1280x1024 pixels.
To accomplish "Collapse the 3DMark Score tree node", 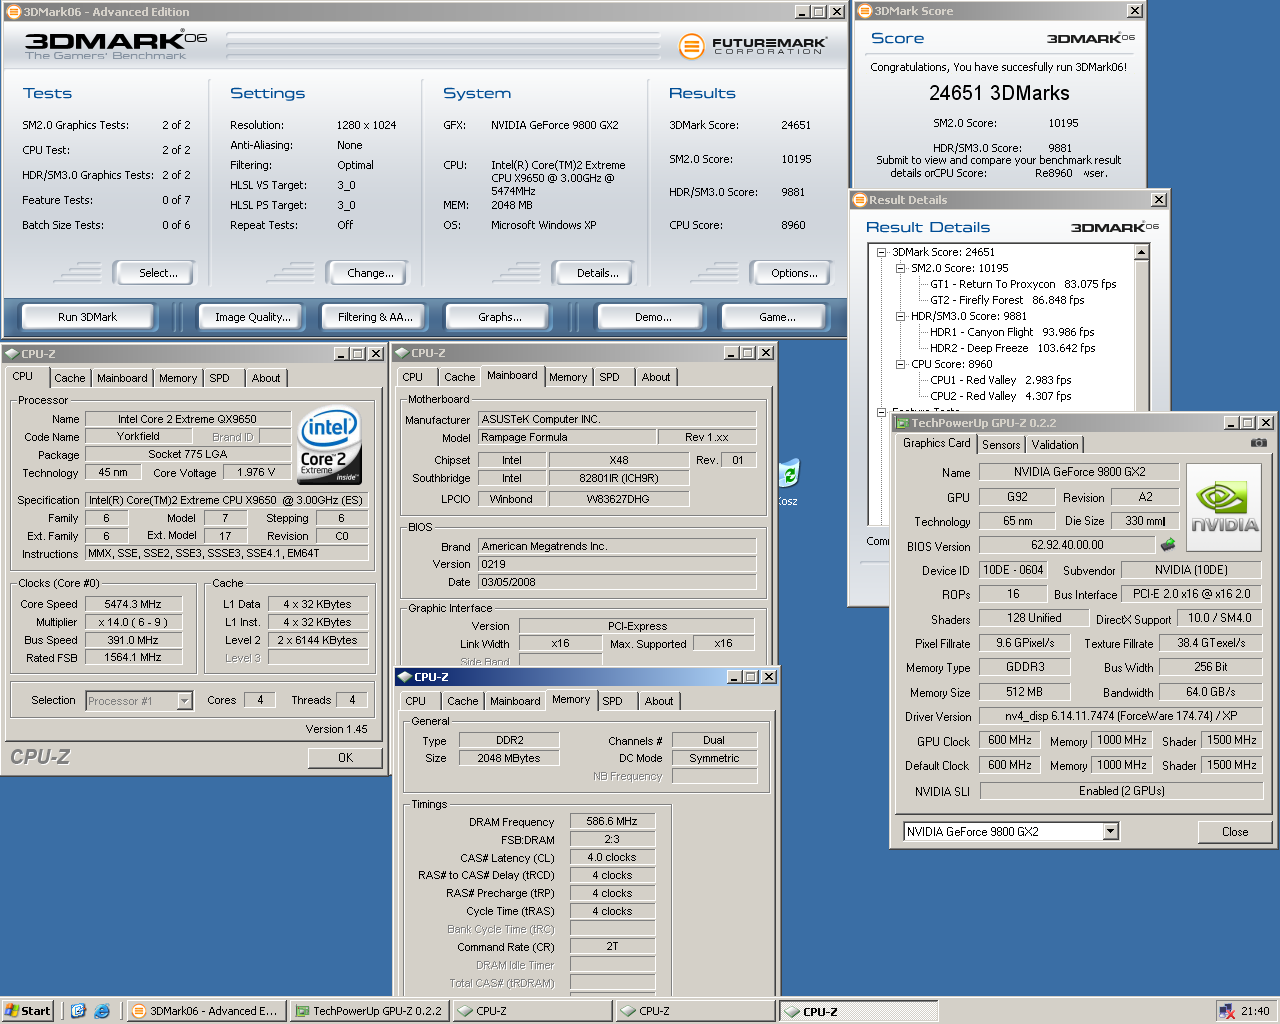I will (x=881, y=252).
